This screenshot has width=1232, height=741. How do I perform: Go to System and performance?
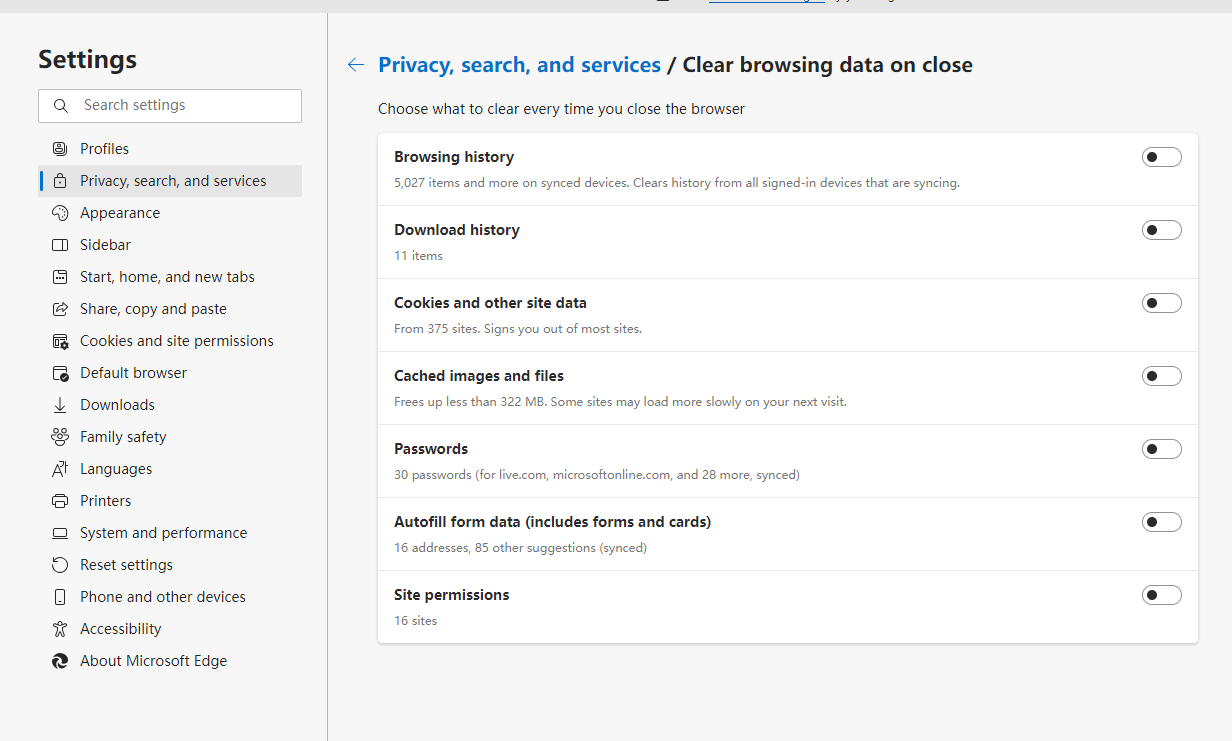[x=163, y=533]
